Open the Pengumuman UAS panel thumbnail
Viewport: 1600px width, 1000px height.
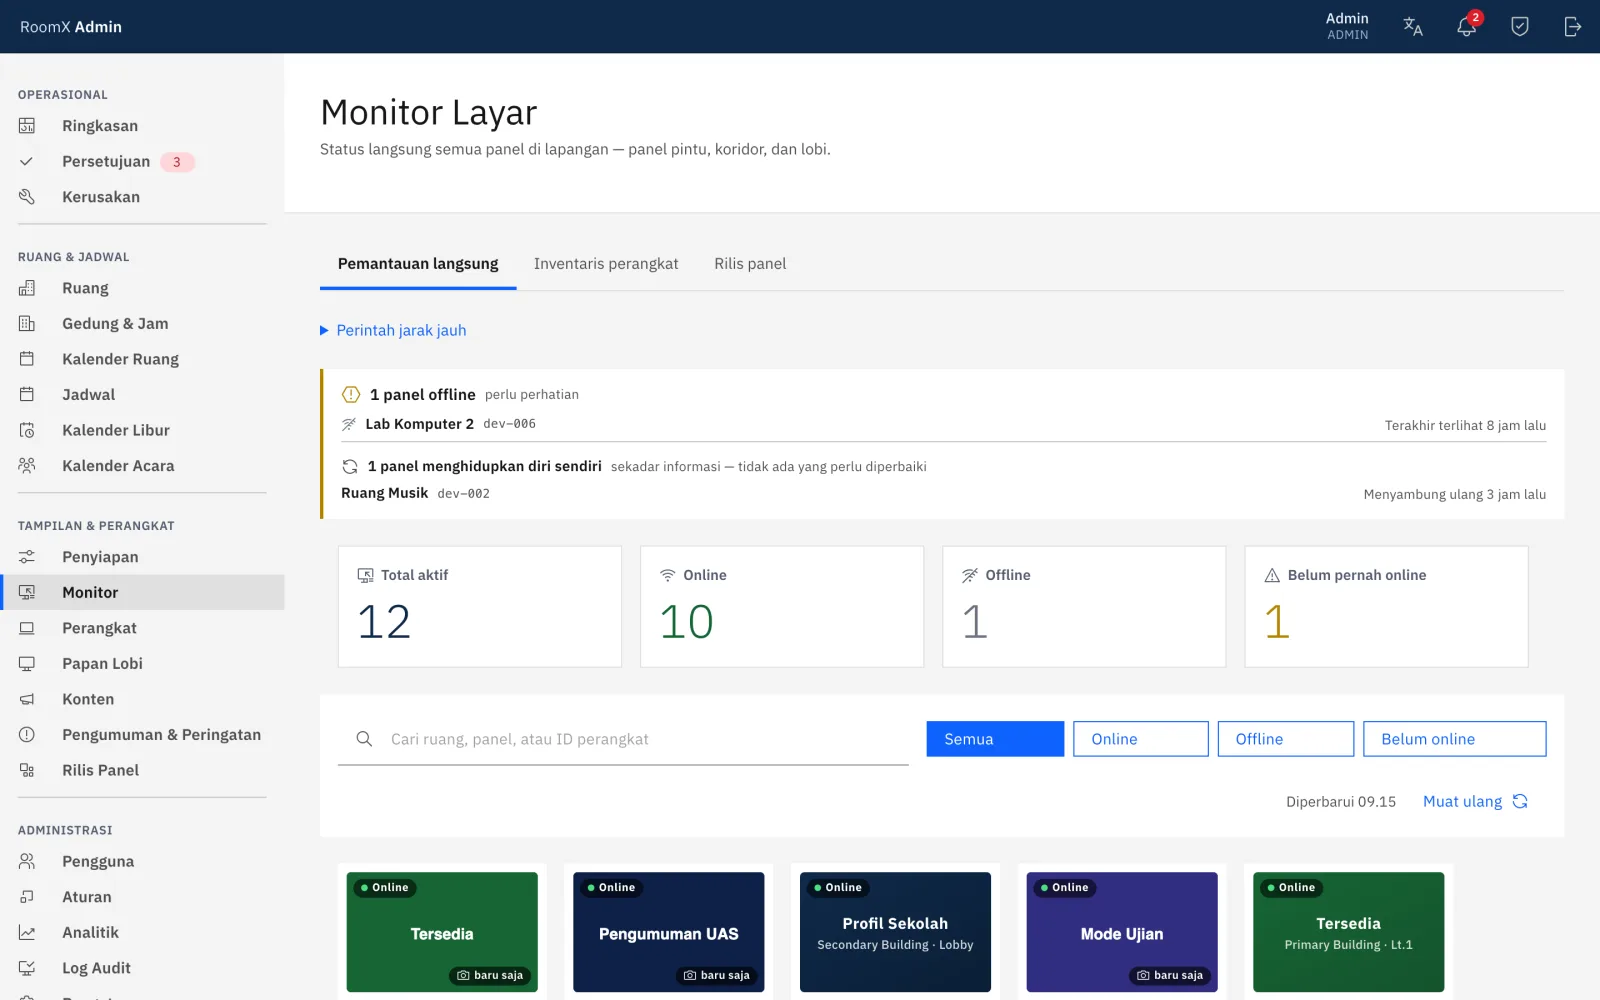tap(668, 932)
